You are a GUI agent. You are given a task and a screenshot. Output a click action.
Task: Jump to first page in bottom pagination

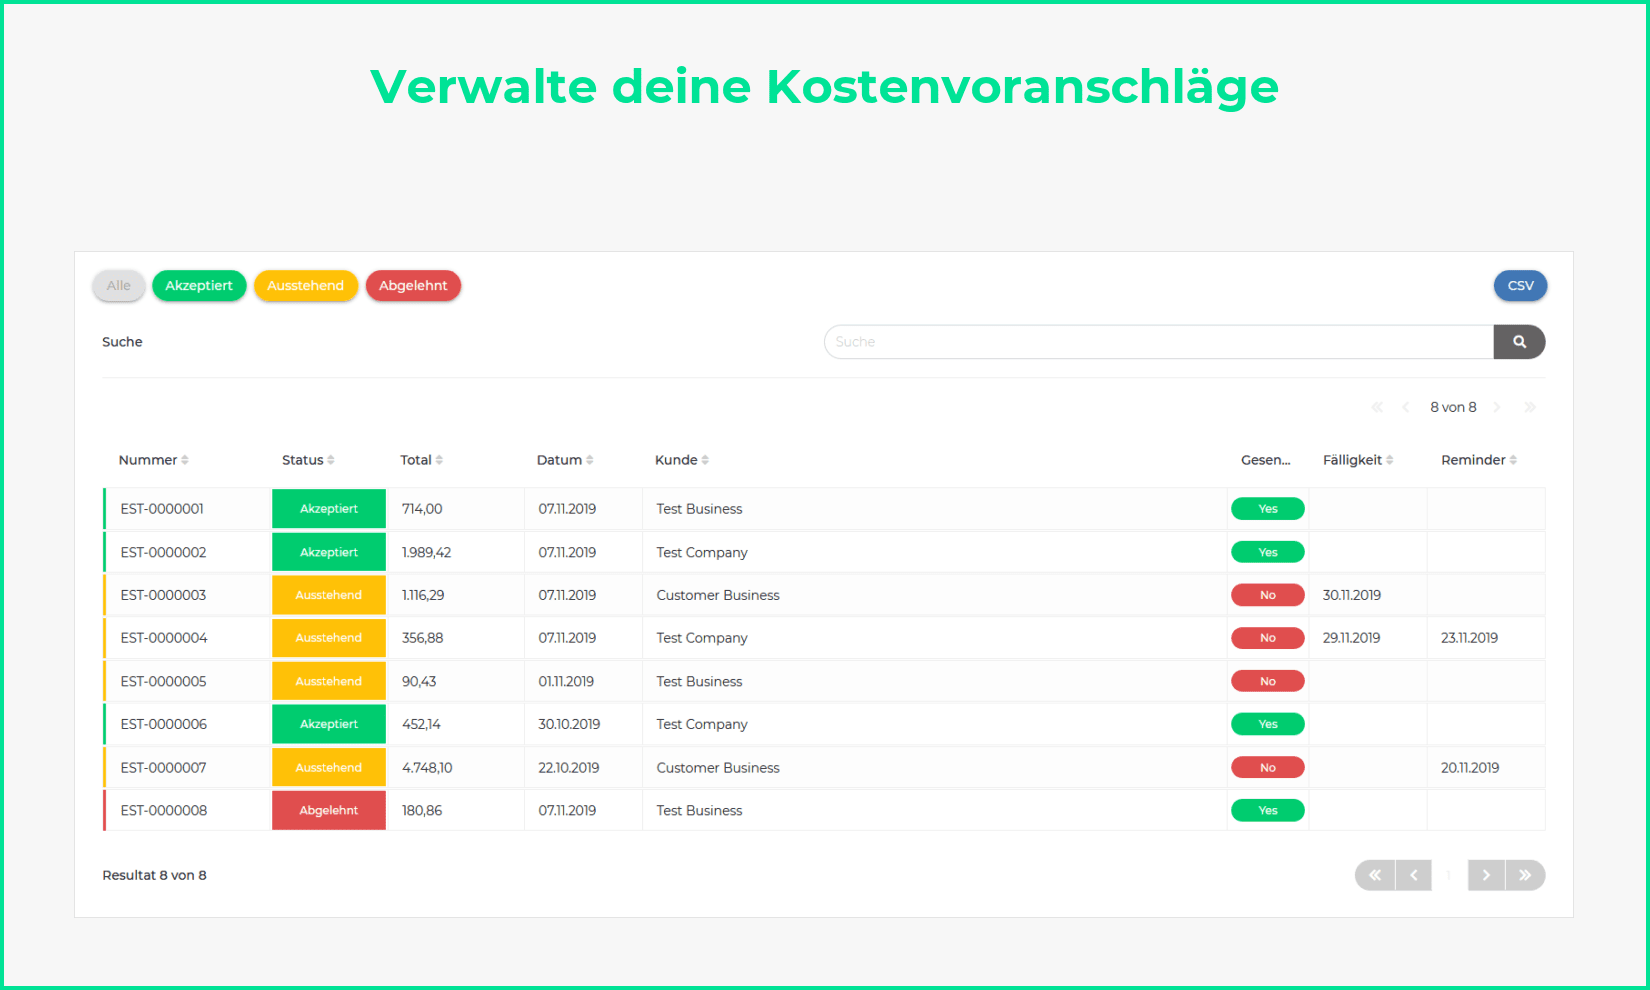click(1375, 875)
